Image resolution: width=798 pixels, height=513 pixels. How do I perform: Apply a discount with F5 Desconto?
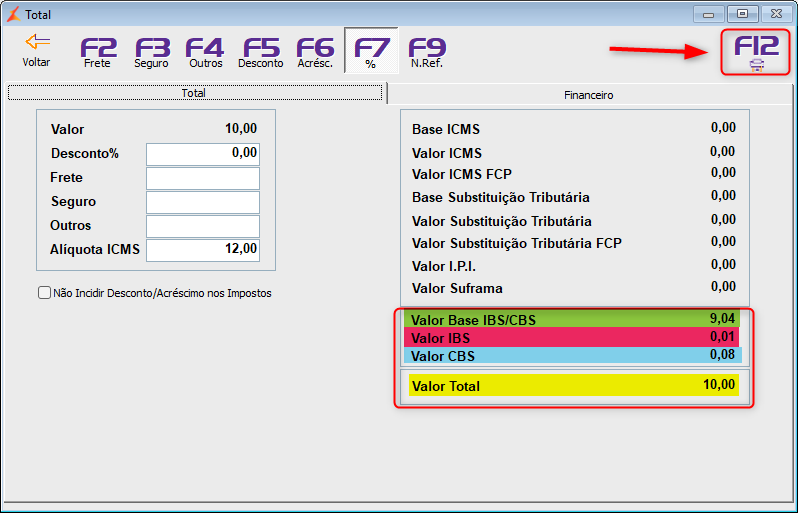pyautogui.click(x=261, y=53)
